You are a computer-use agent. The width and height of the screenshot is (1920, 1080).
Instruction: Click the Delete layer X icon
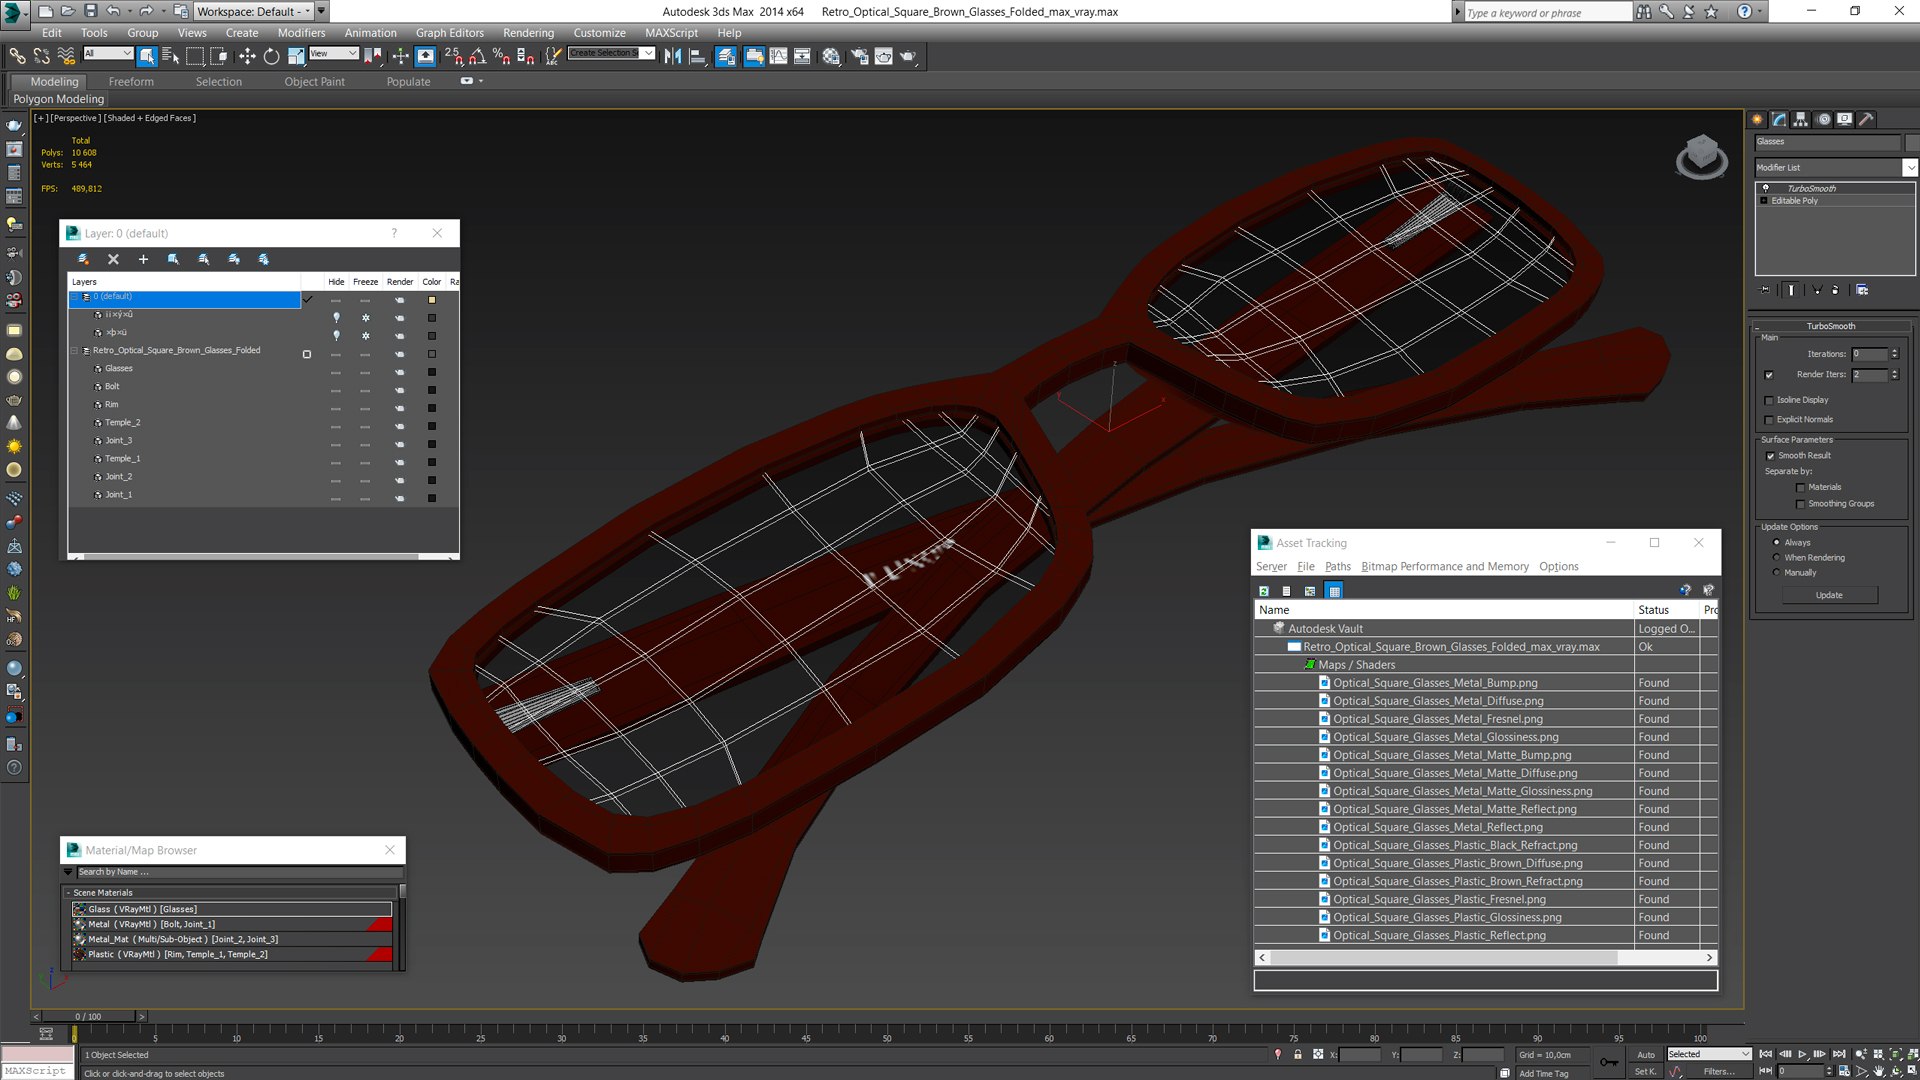(x=113, y=259)
